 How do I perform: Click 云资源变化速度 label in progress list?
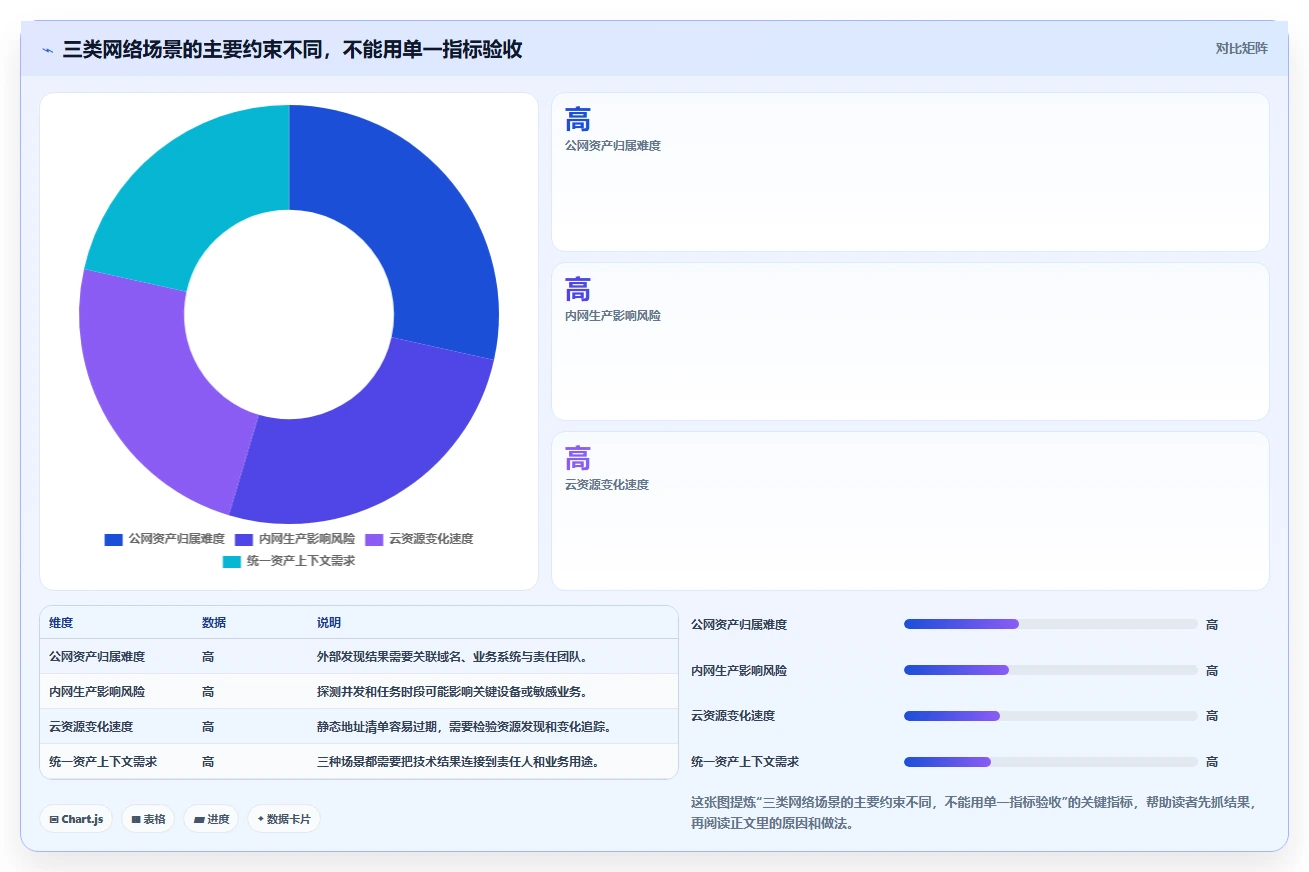pos(733,716)
